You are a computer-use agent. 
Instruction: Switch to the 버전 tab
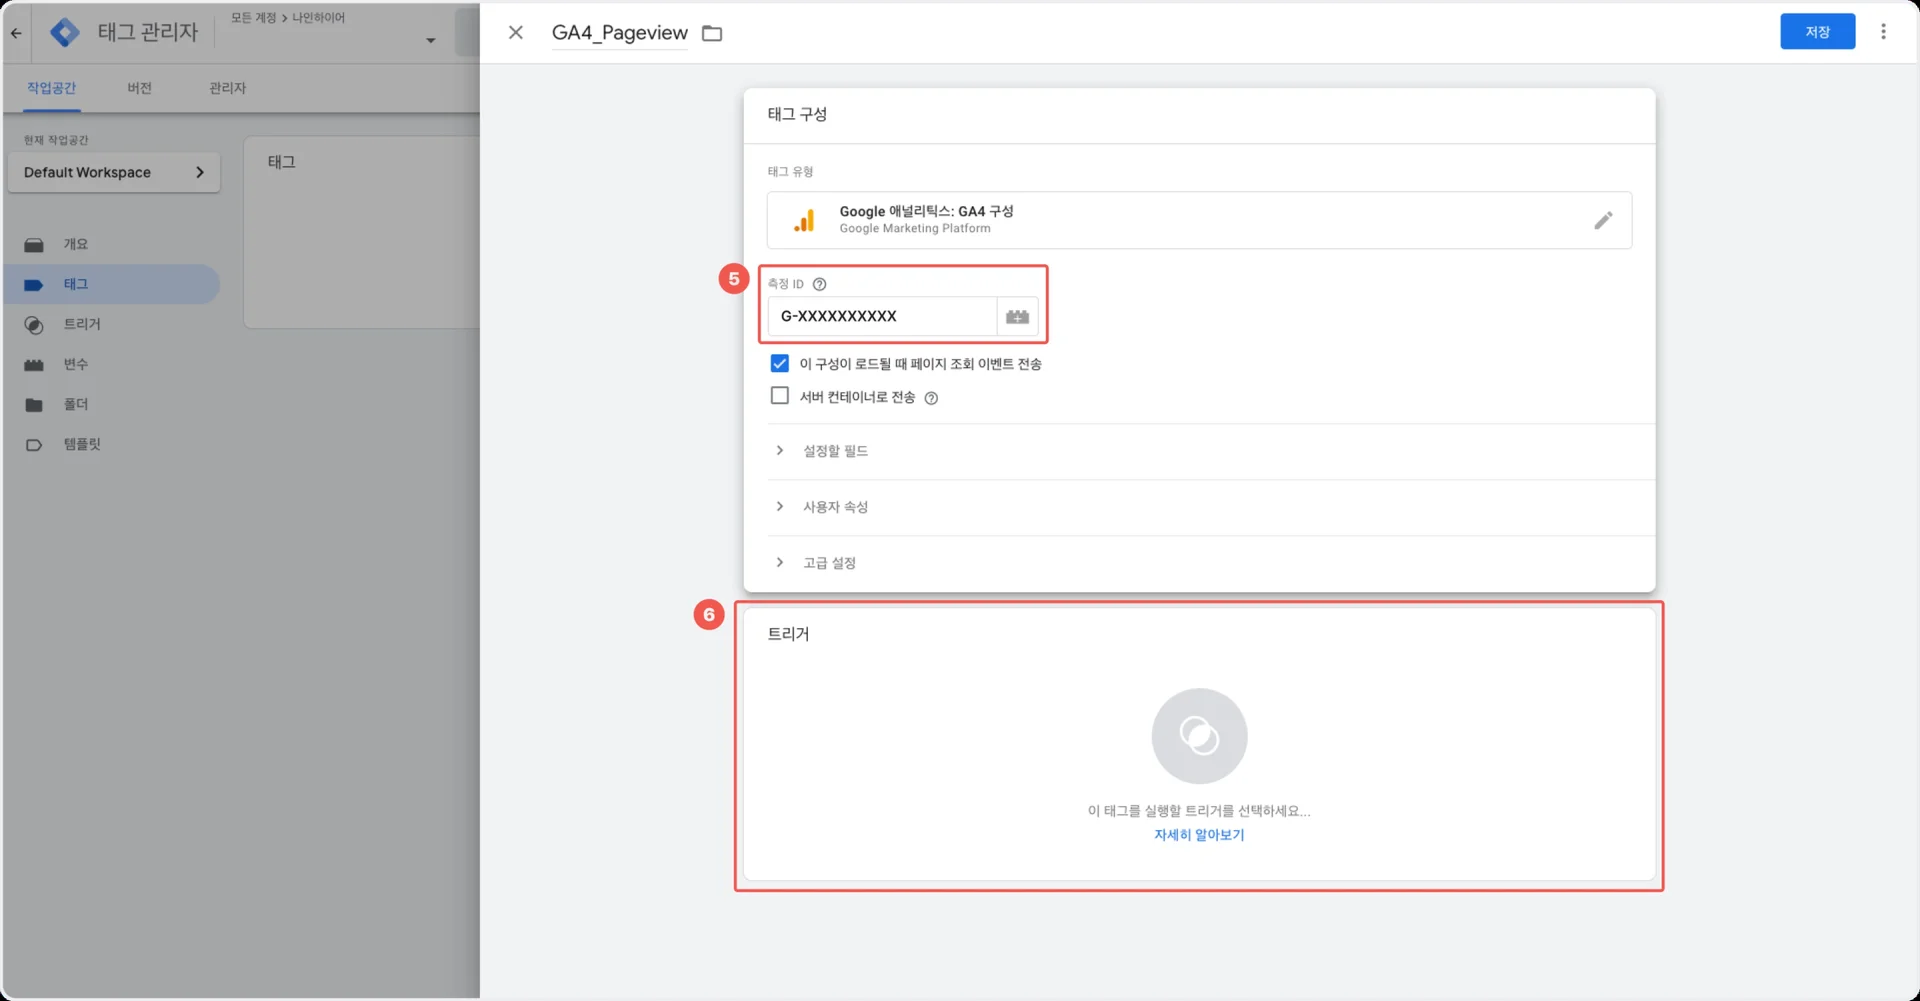coord(139,88)
